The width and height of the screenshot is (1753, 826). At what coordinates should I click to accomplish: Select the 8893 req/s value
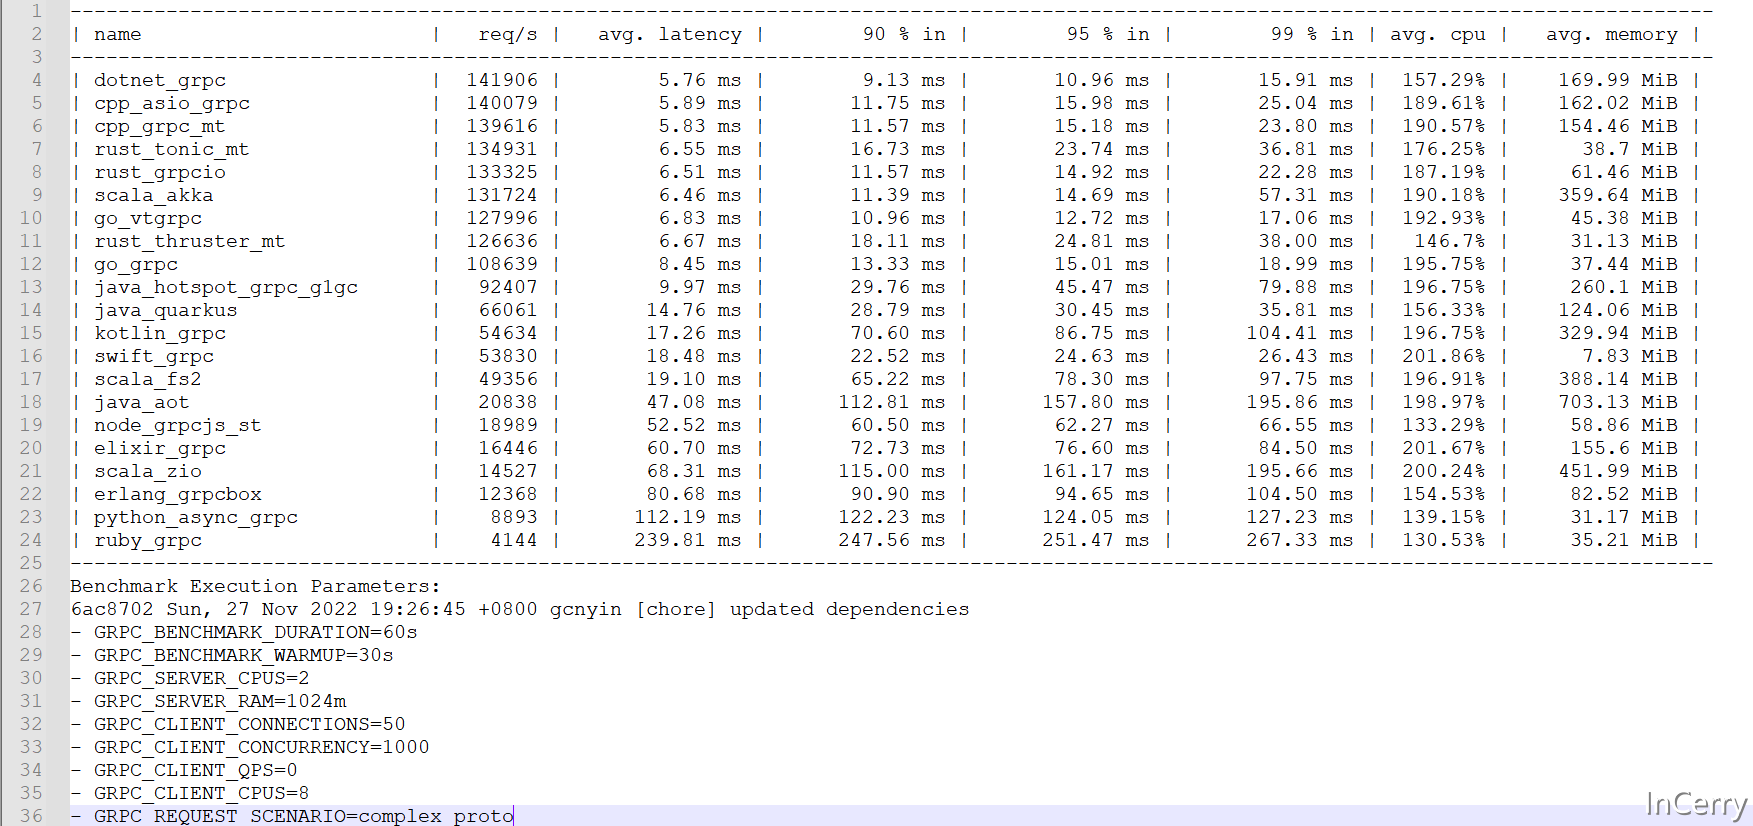pos(514,517)
